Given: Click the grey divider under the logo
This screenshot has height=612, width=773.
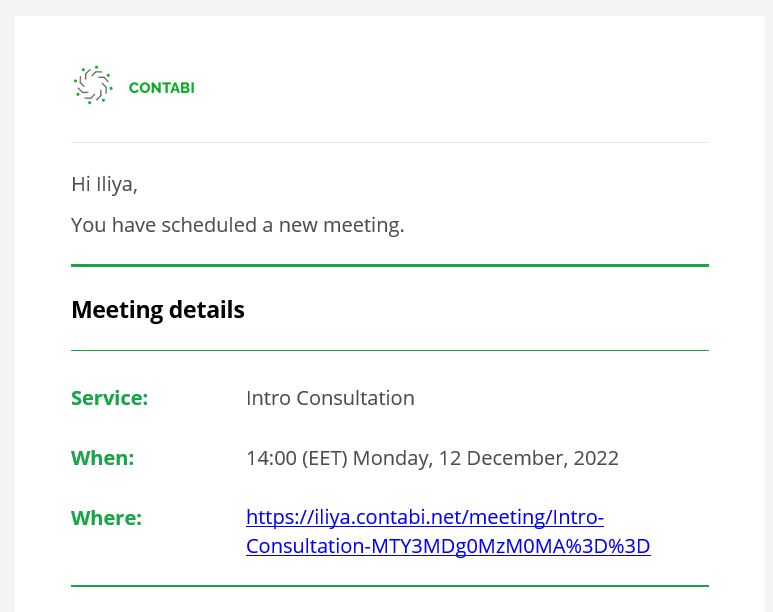Looking at the screenshot, I should pyautogui.click(x=390, y=143).
